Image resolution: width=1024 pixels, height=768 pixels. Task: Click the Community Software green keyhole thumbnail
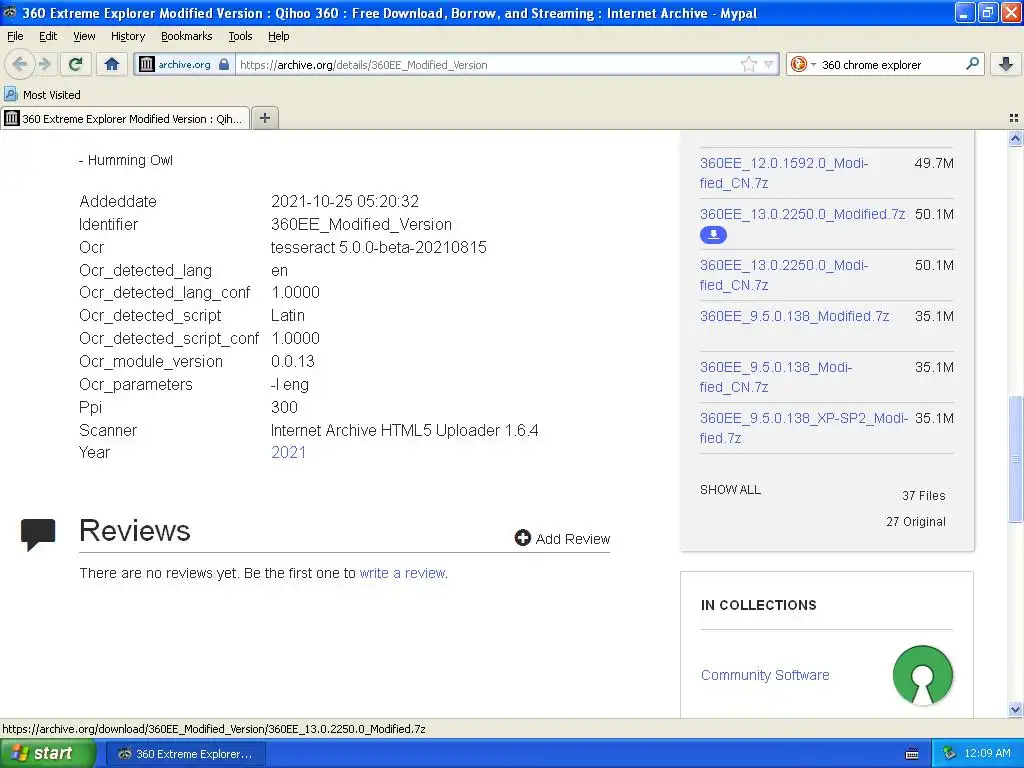tap(922, 675)
